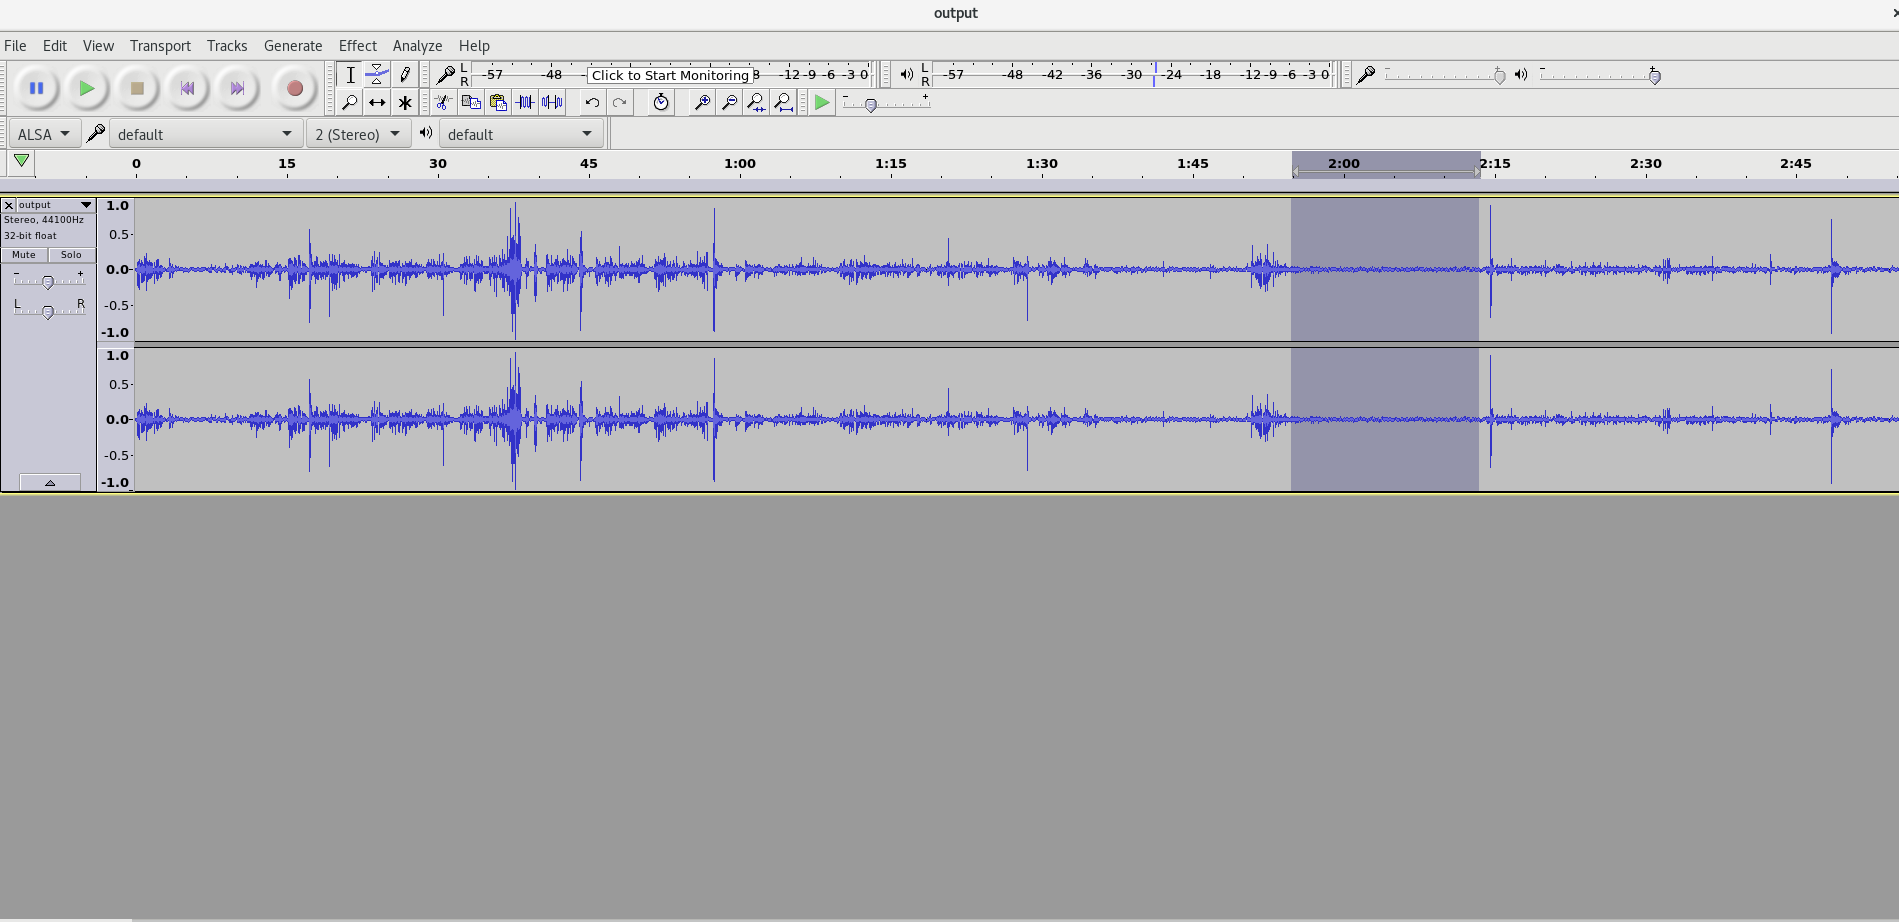
Task: Select the Multi-Tool asterisk icon
Action: [x=405, y=102]
